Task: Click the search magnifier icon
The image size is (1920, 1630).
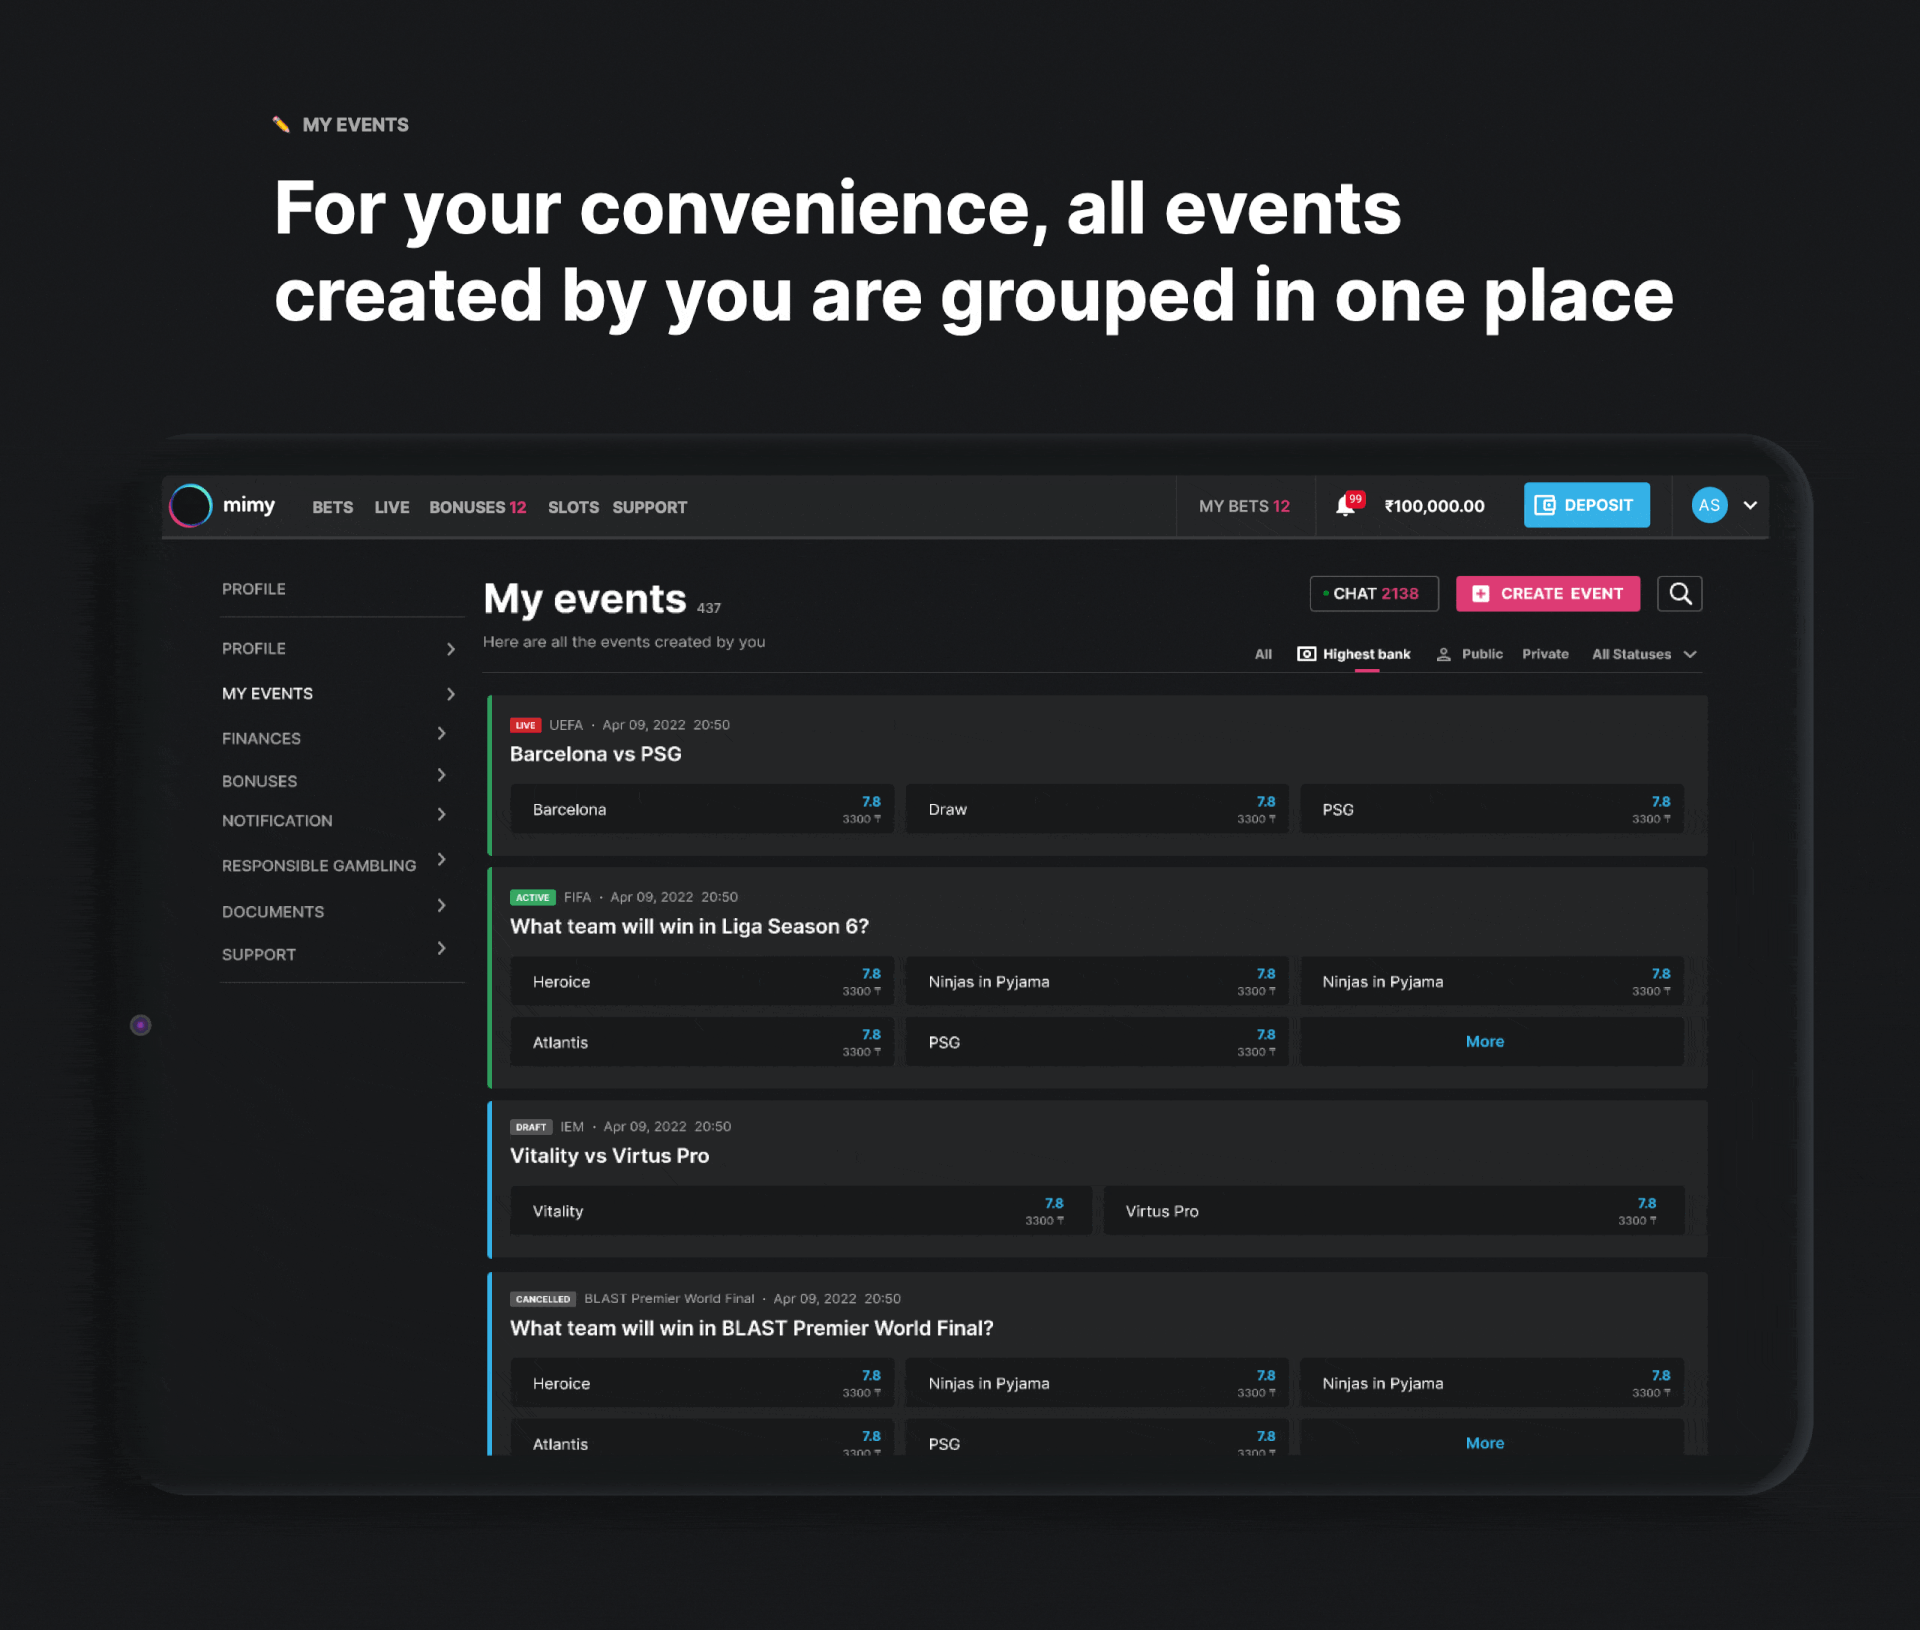Action: pyautogui.click(x=1680, y=594)
